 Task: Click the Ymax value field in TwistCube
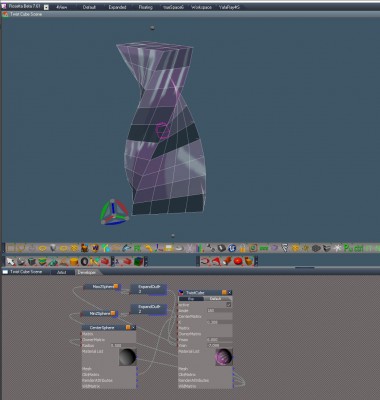pyautogui.click(x=219, y=340)
